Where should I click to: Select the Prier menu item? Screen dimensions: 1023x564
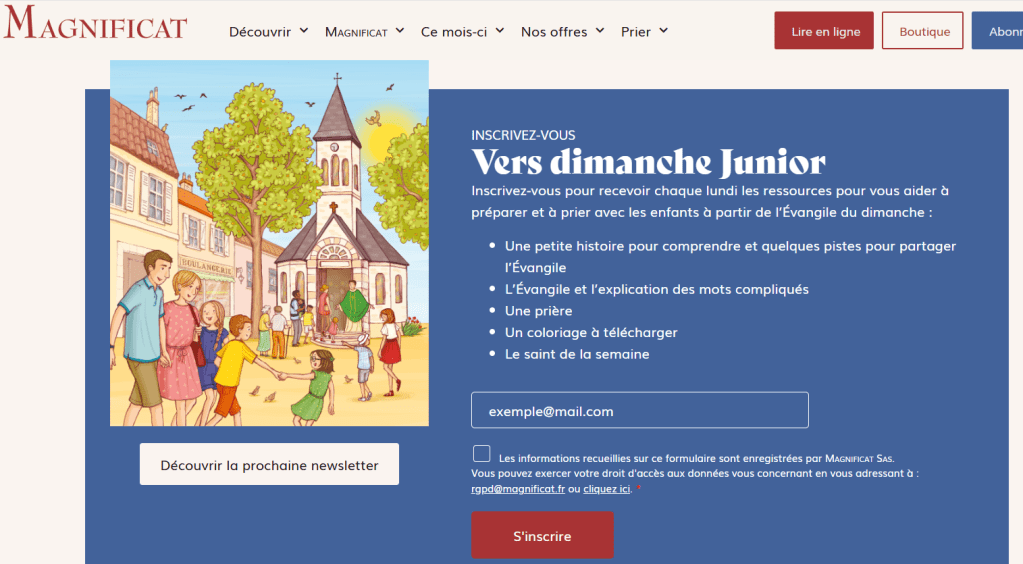pyautogui.click(x=636, y=32)
